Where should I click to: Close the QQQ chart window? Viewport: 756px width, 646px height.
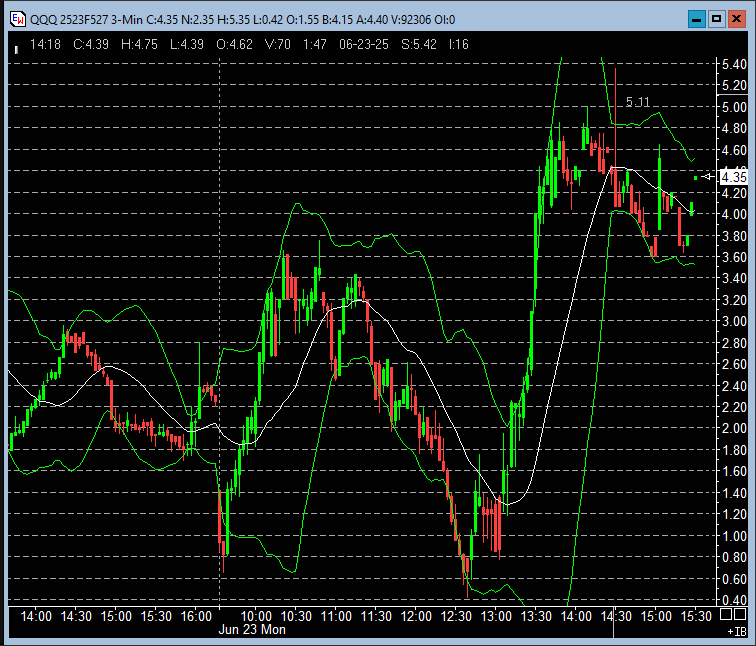point(737,19)
